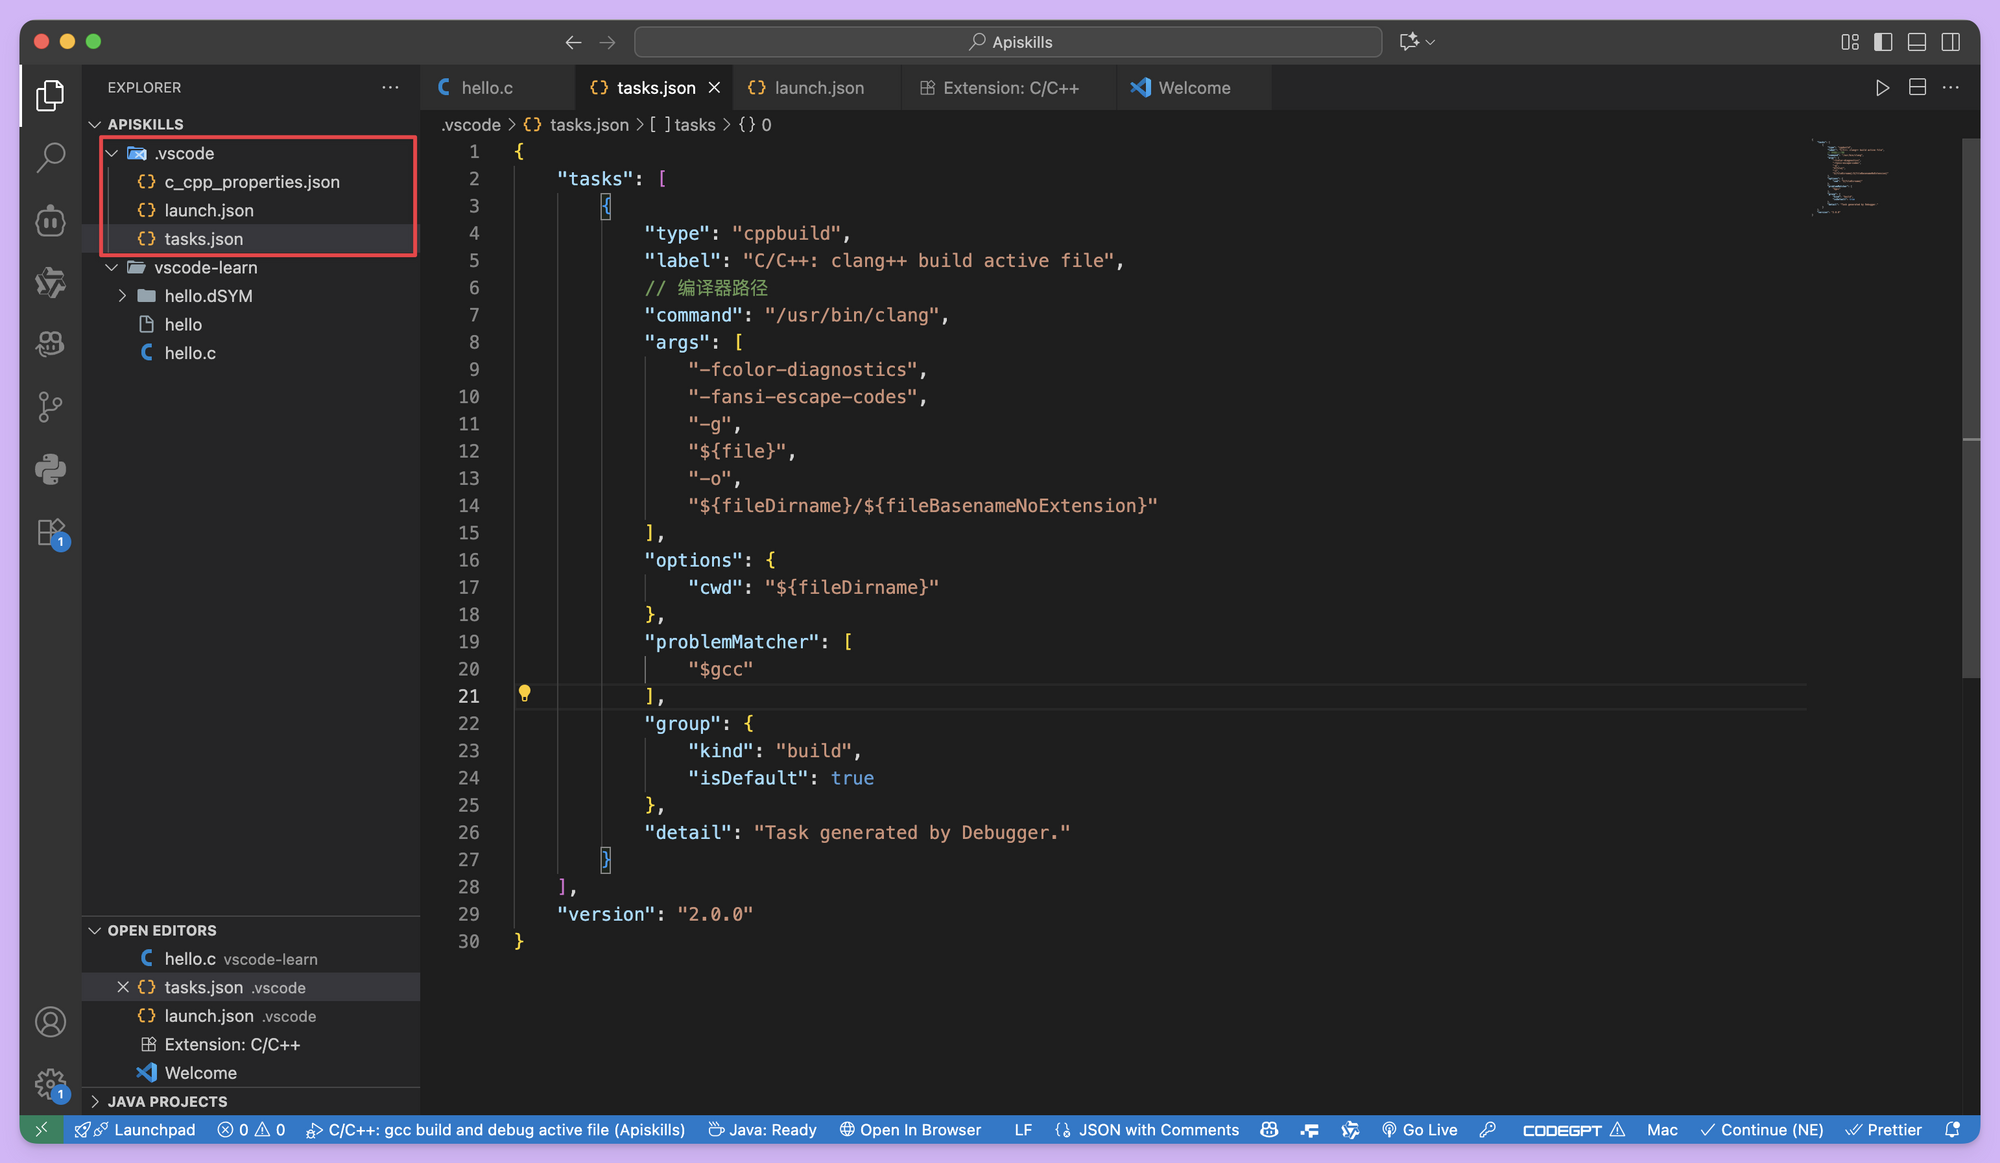Open the Search view in activity bar

click(50, 157)
